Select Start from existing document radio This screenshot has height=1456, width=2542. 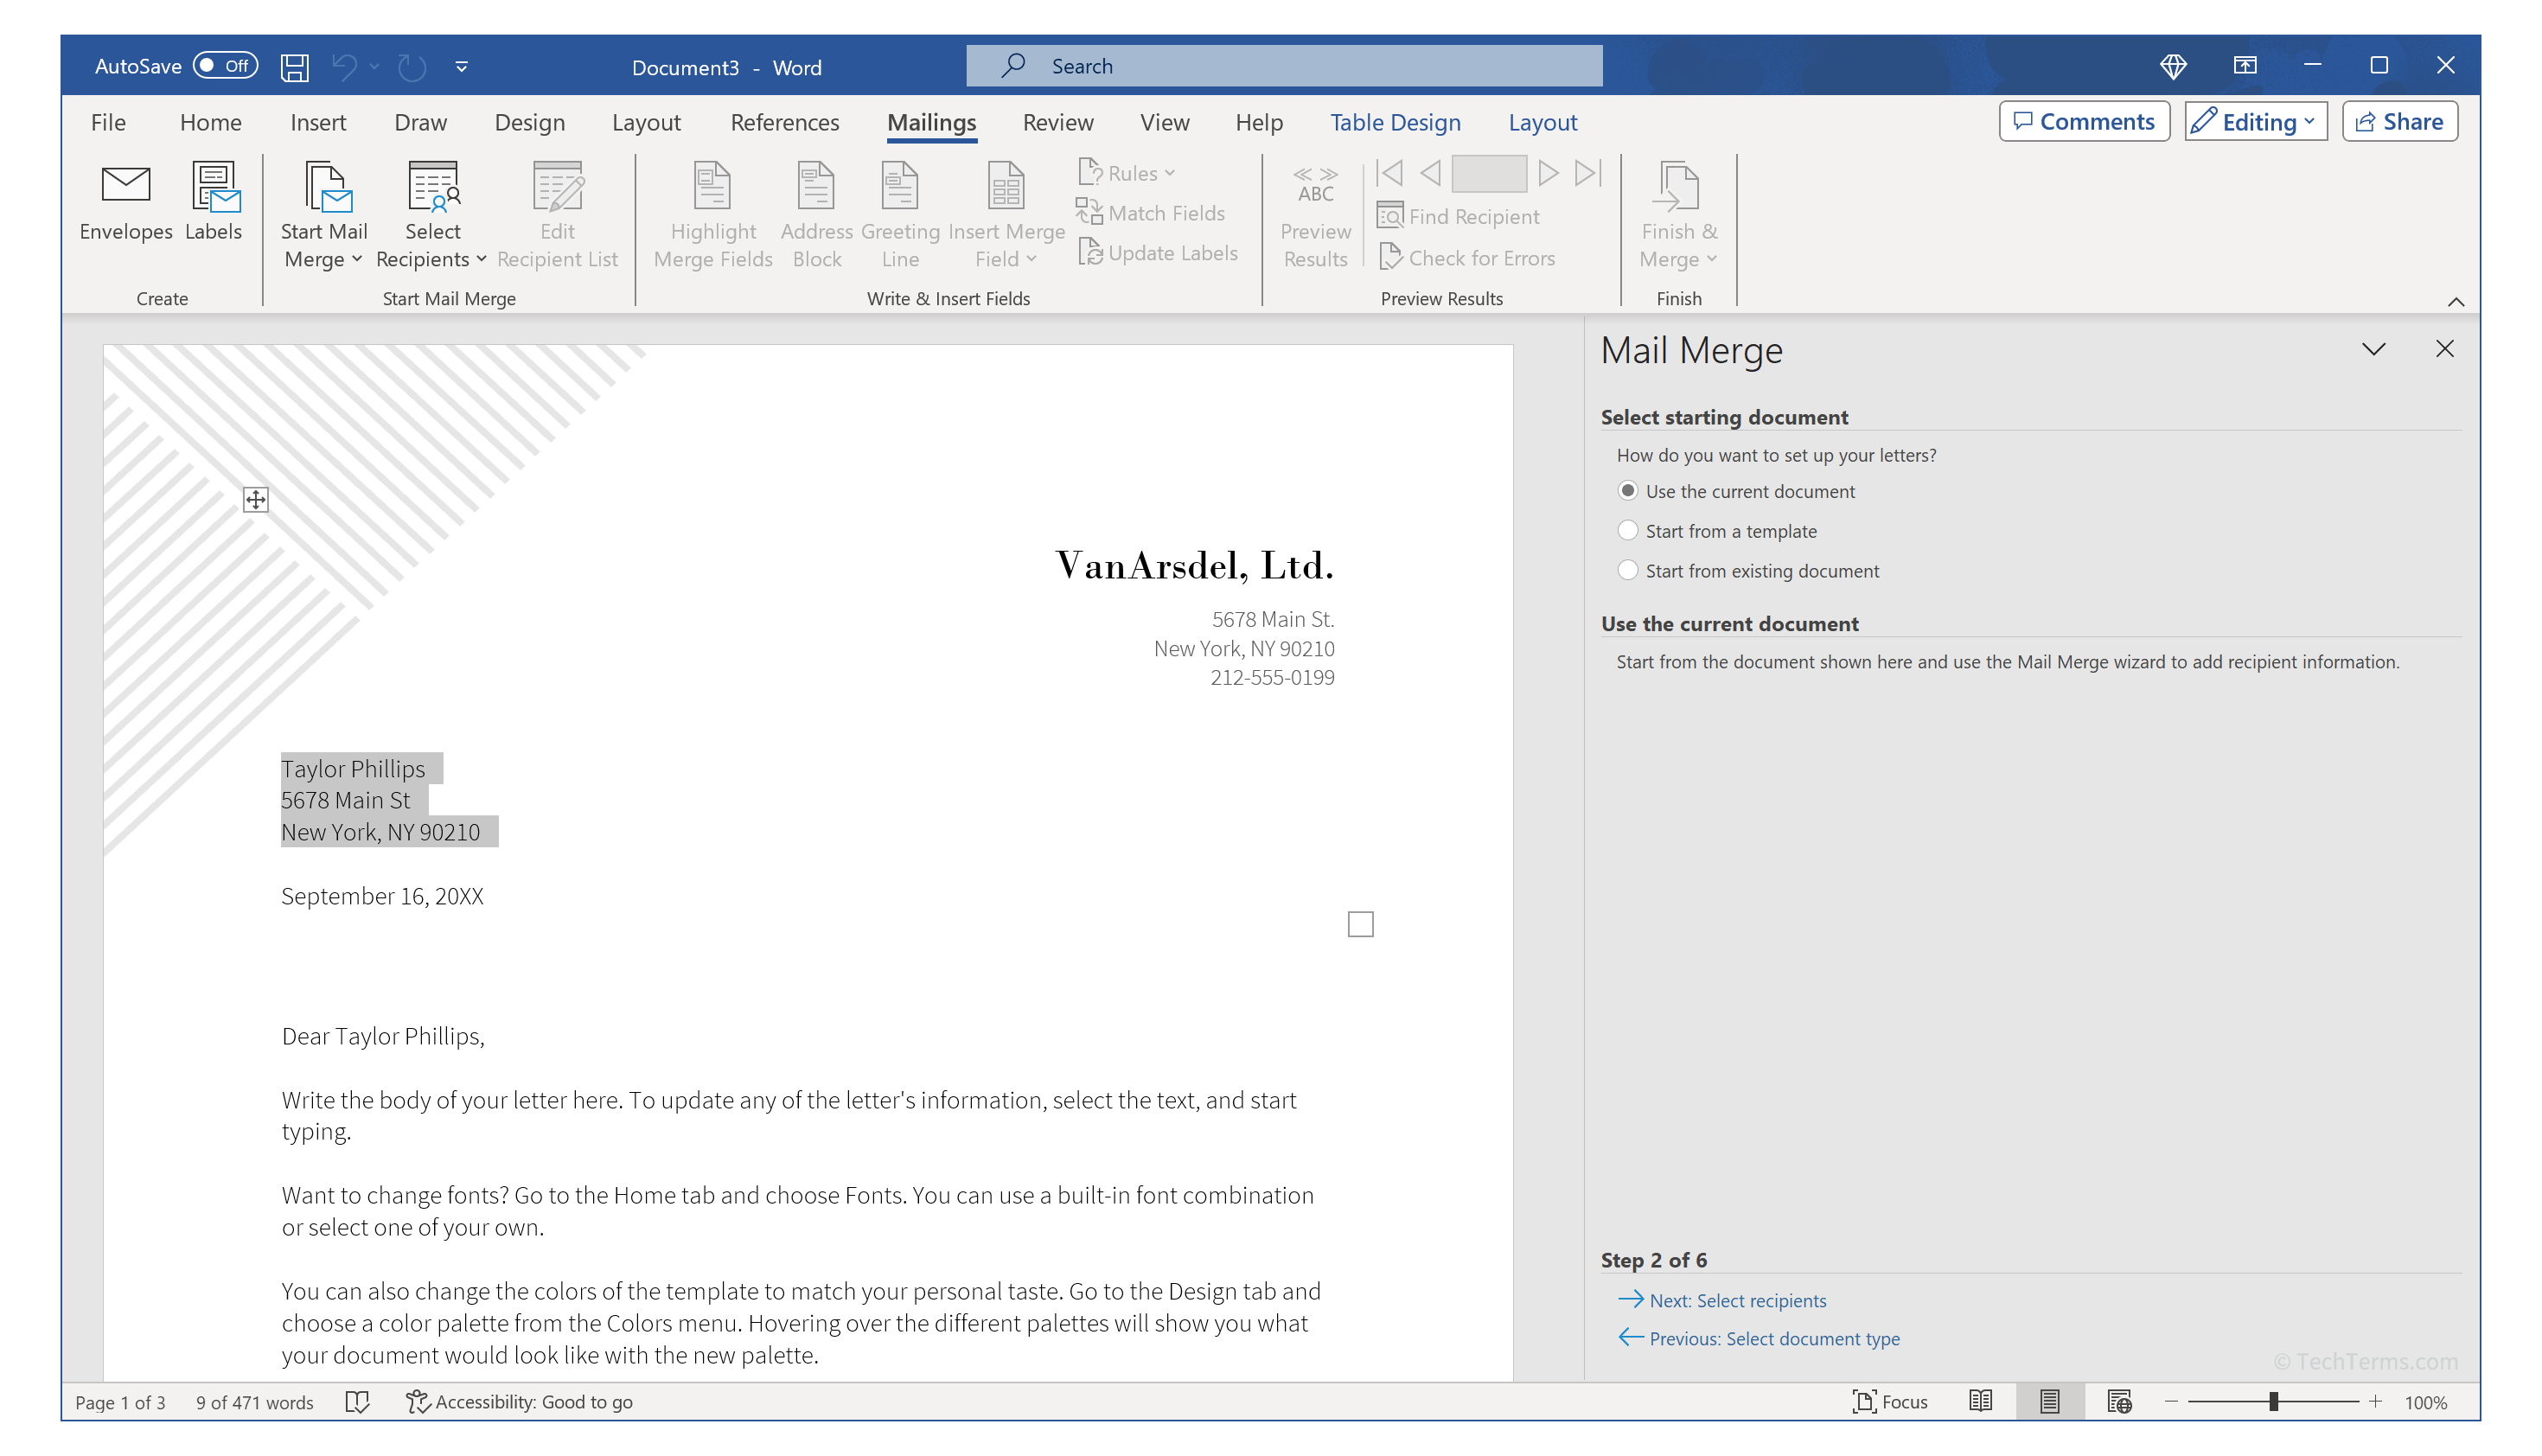tap(1627, 571)
